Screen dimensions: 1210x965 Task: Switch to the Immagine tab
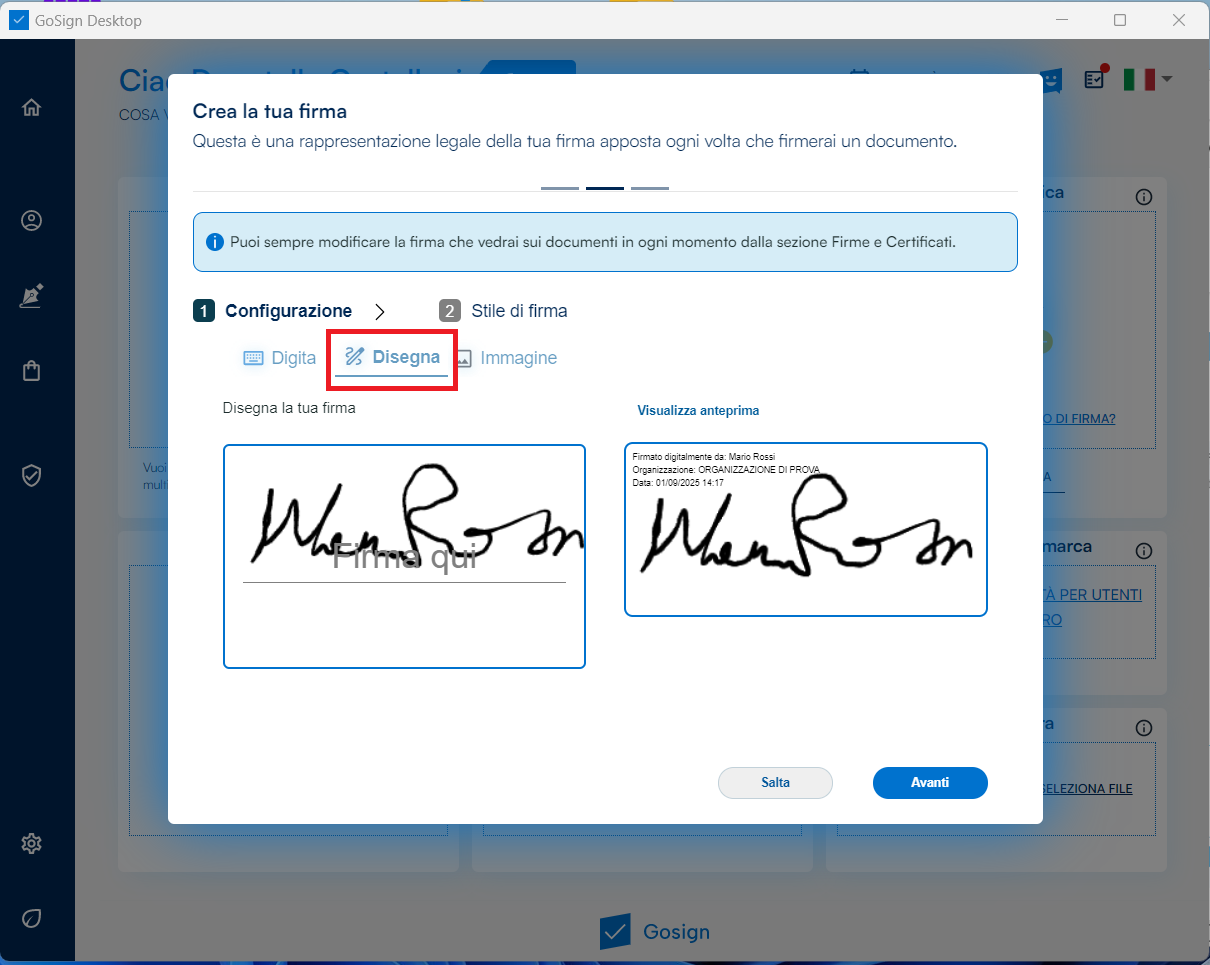click(506, 358)
